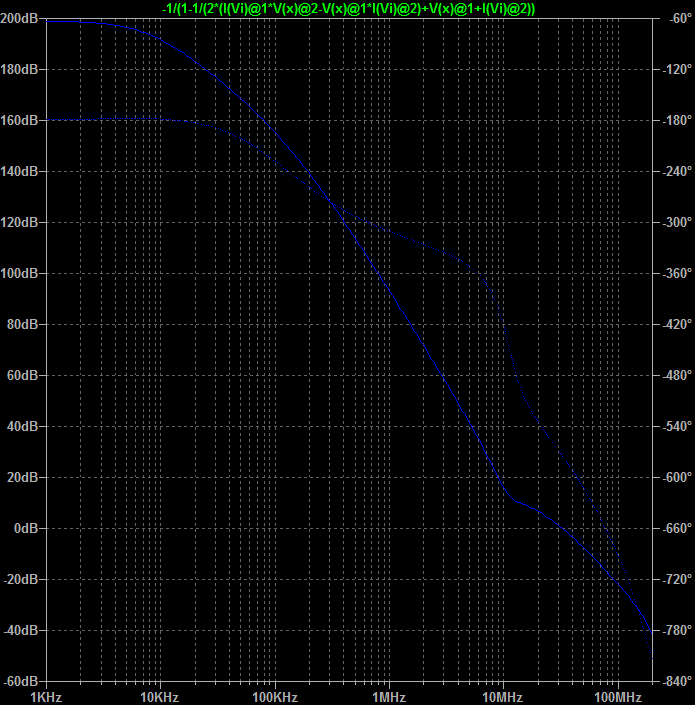Click the -240° phase axis label
The image size is (695, 705).
[x=677, y=171]
